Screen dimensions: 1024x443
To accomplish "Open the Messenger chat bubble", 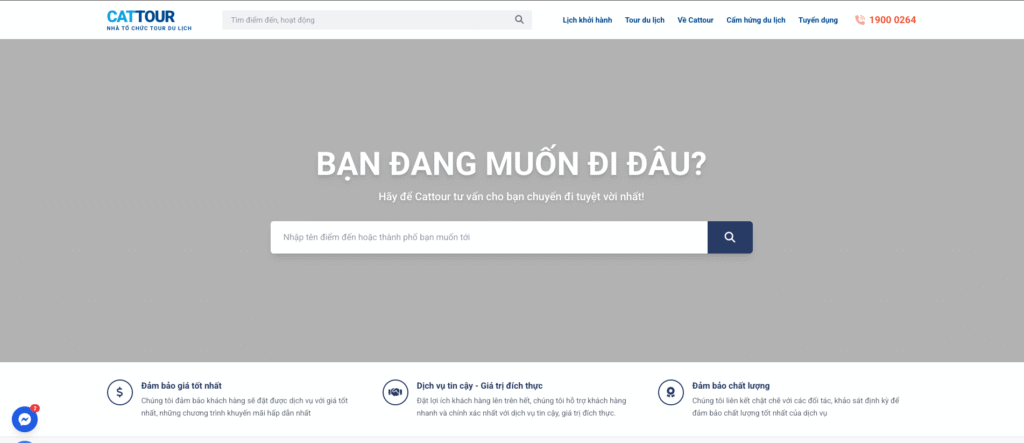I will (x=24, y=419).
